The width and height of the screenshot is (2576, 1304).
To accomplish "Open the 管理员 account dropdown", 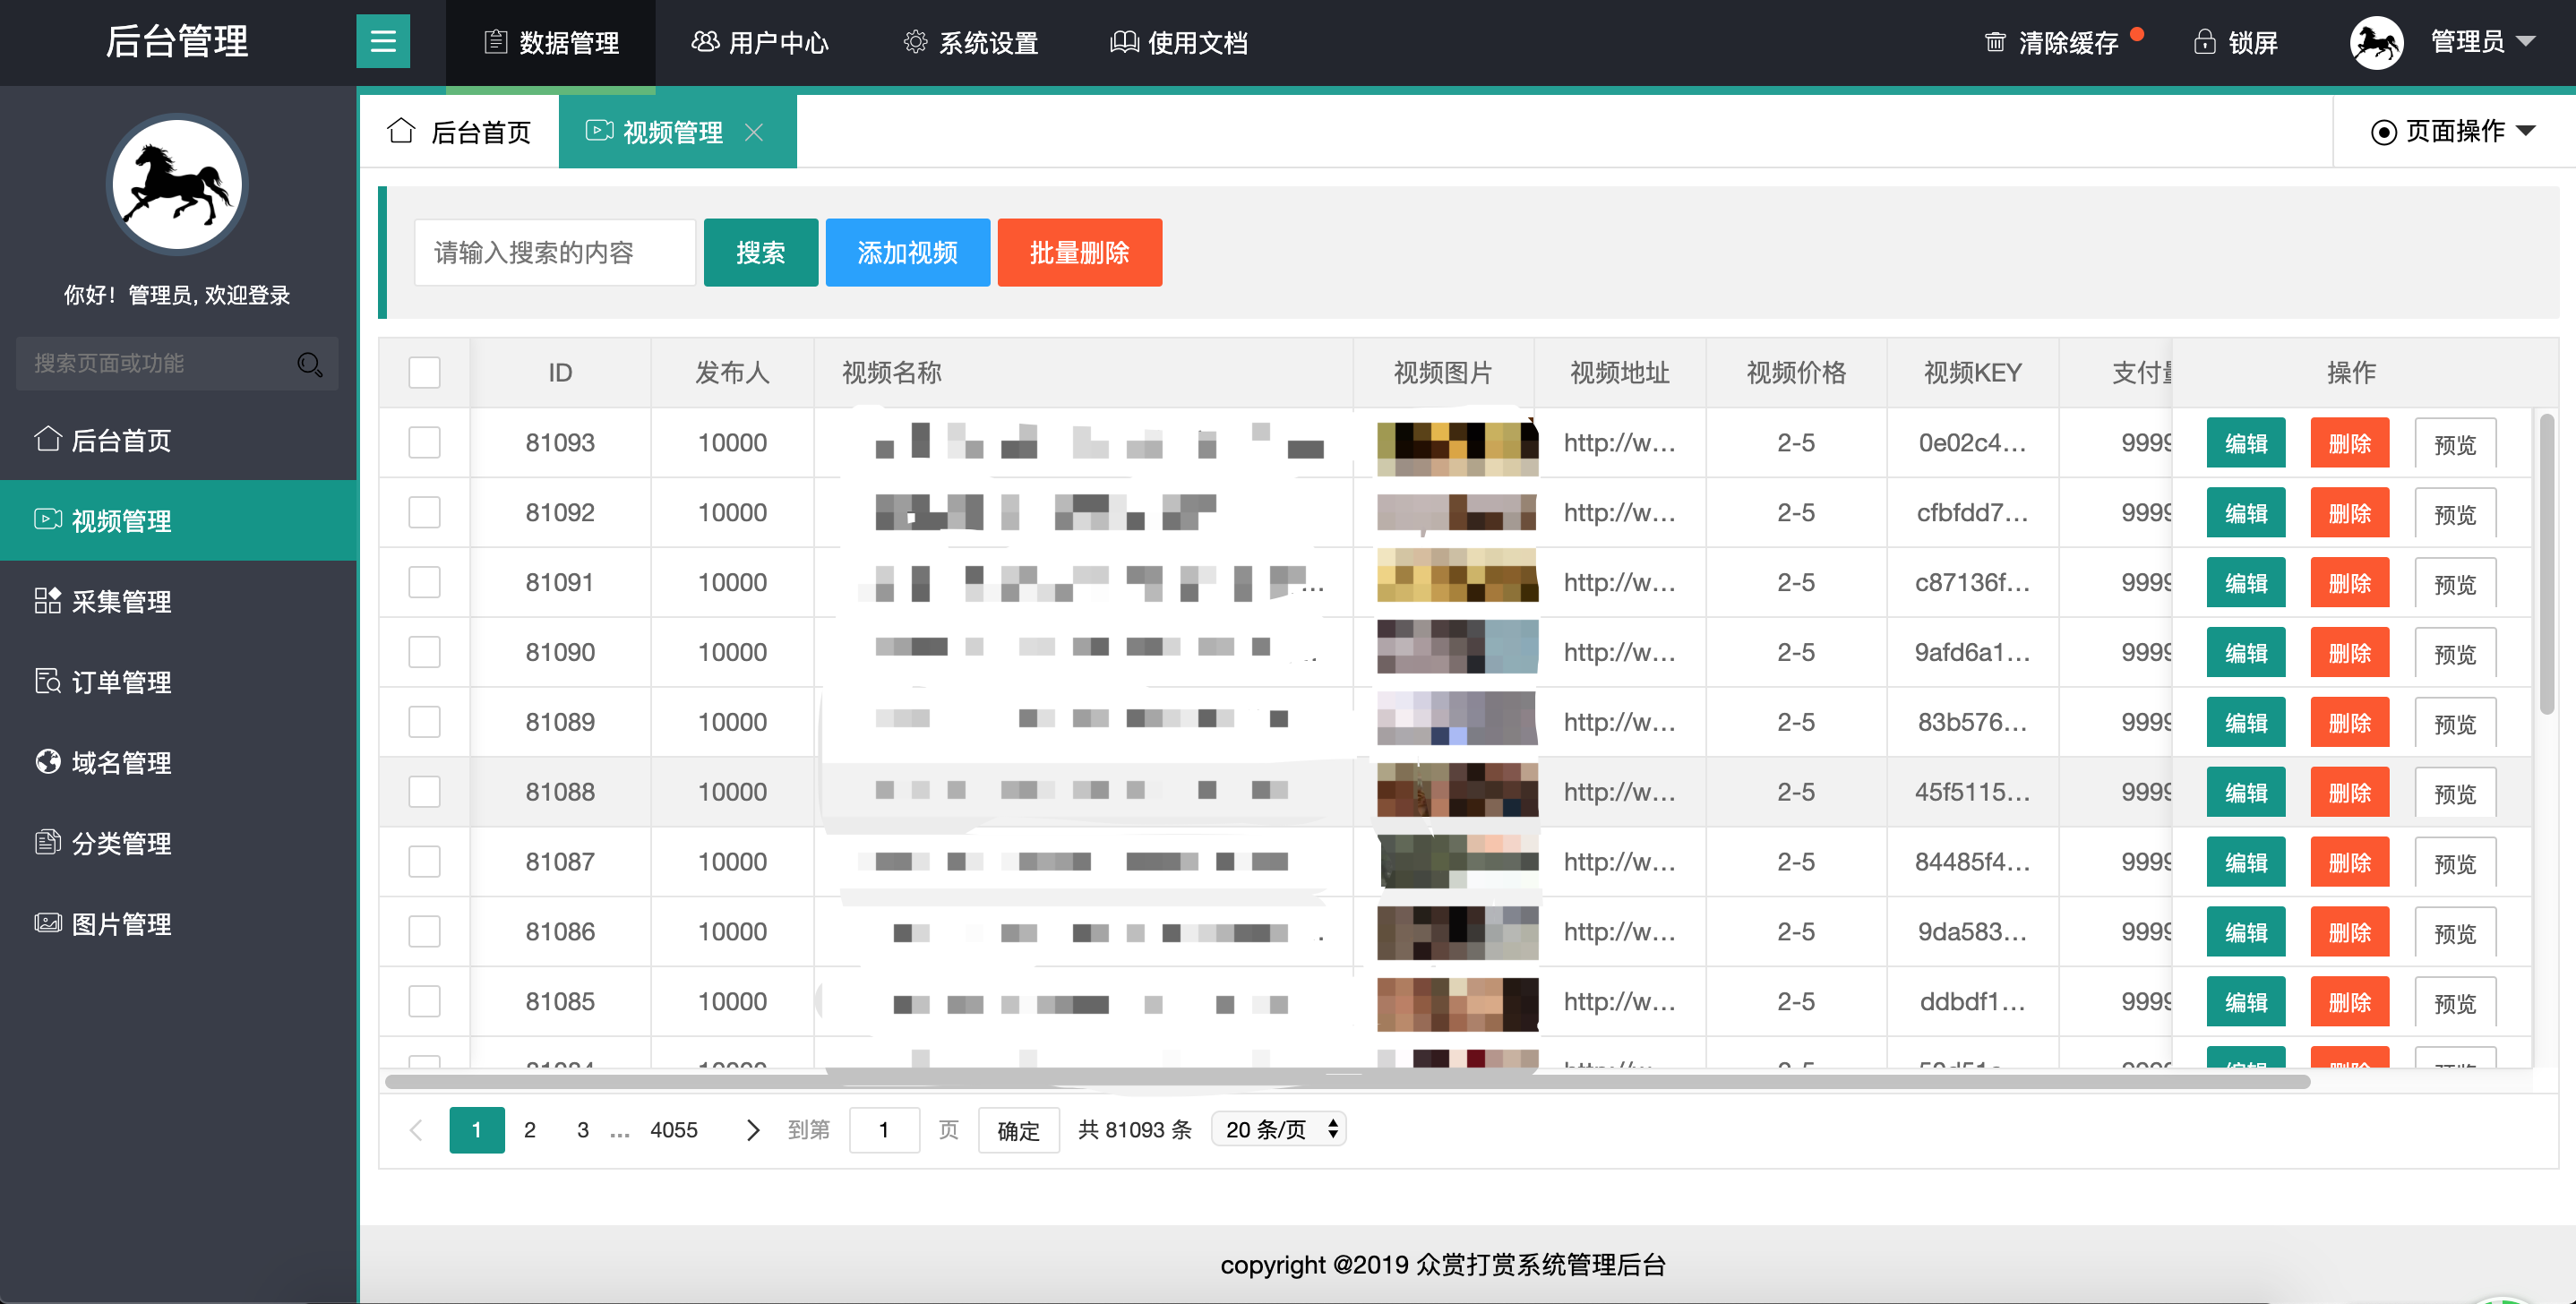I will [x=2483, y=42].
